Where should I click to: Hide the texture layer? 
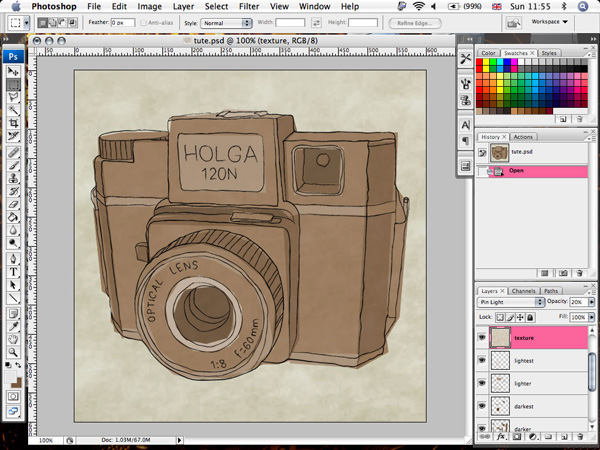click(482, 338)
